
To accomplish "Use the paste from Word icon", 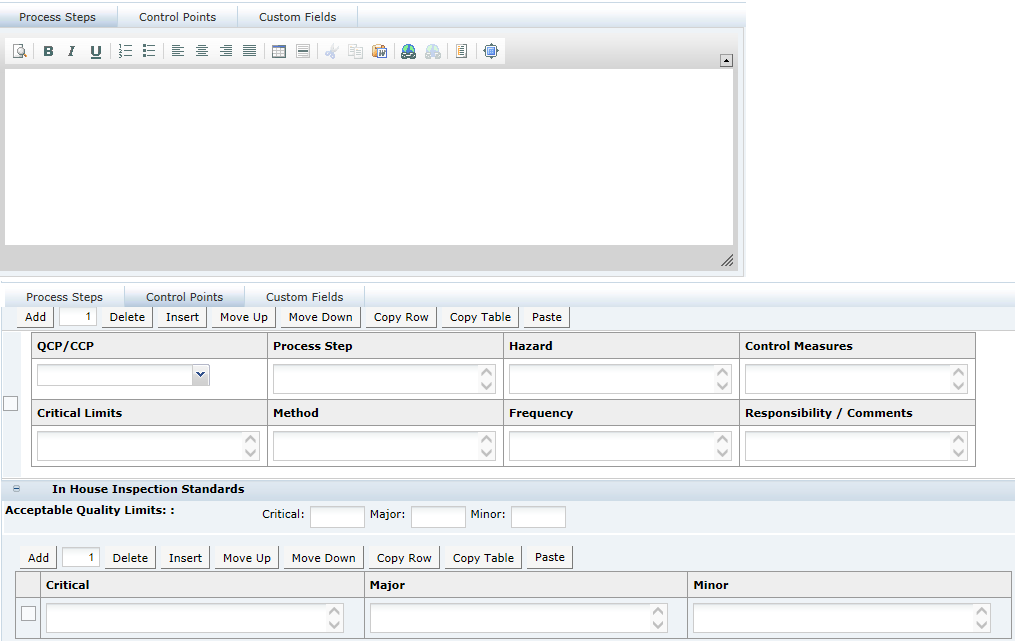I will (x=379, y=51).
